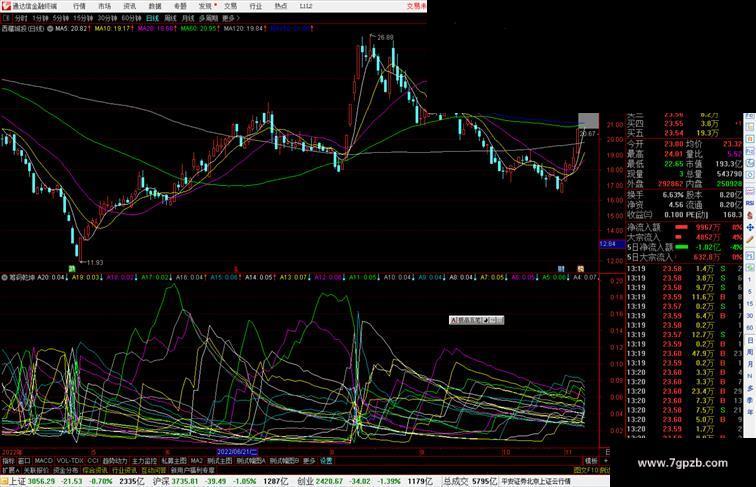Select the MACD indicator tab
This screenshot has width=756, height=487.
43,461
